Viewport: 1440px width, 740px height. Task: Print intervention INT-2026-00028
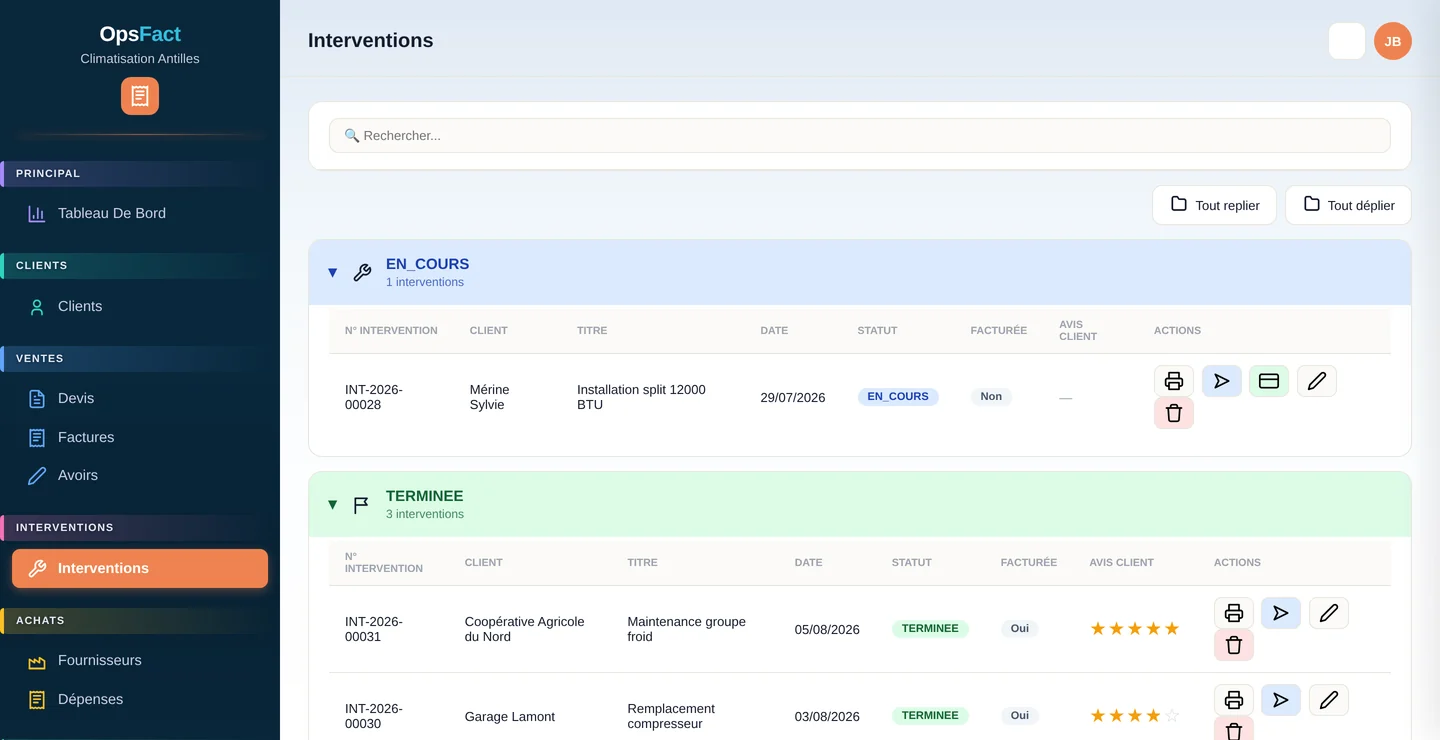pyautogui.click(x=1174, y=381)
